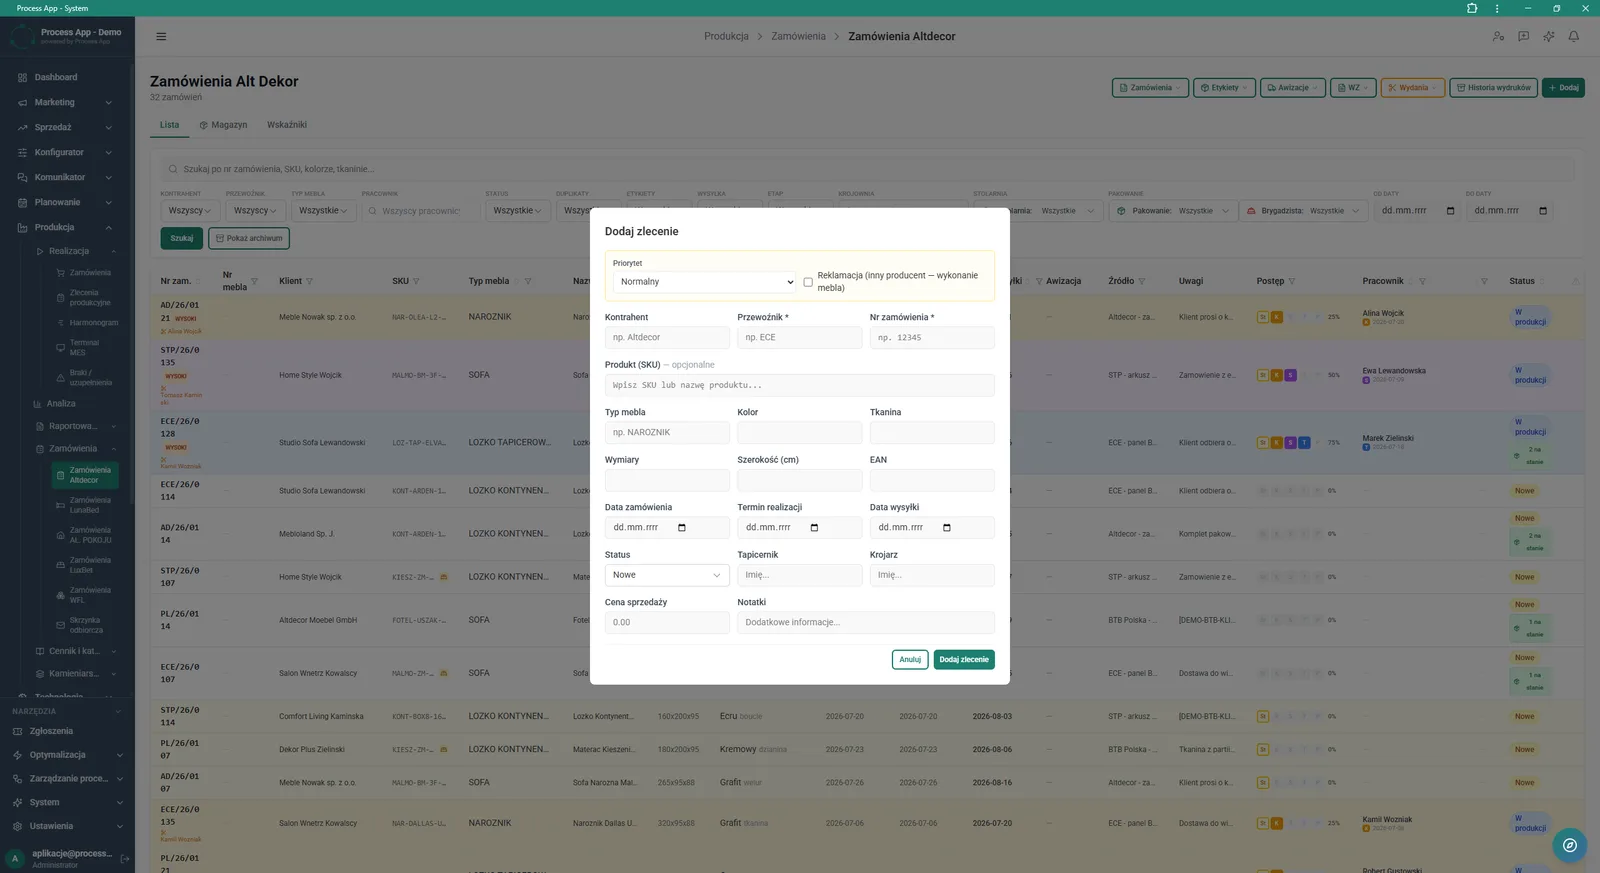
Task: Tick the Reklamacja (inny producent) checkbox
Action: tap(808, 282)
